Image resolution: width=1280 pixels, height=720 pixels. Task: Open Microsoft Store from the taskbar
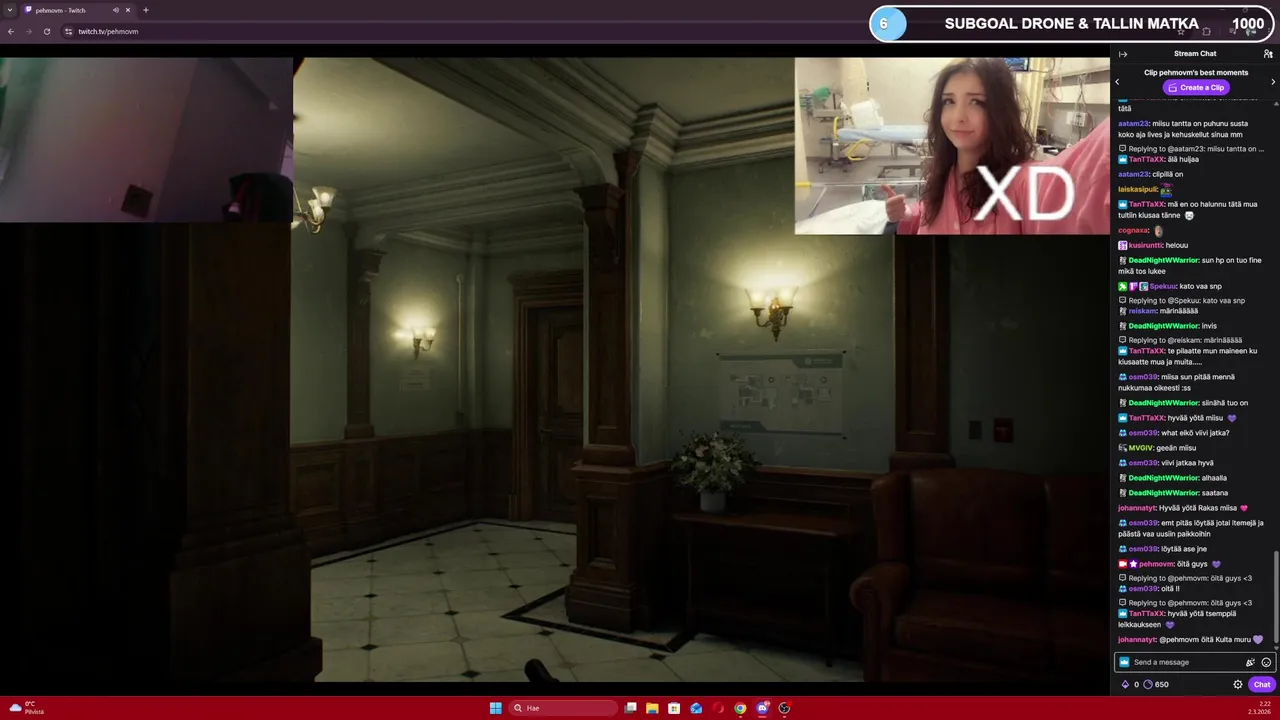coord(674,708)
